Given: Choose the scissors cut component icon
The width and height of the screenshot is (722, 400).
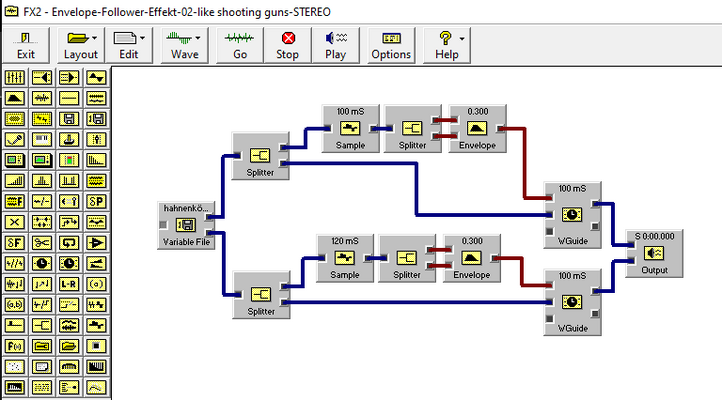Looking at the screenshot, I should click(x=42, y=243).
